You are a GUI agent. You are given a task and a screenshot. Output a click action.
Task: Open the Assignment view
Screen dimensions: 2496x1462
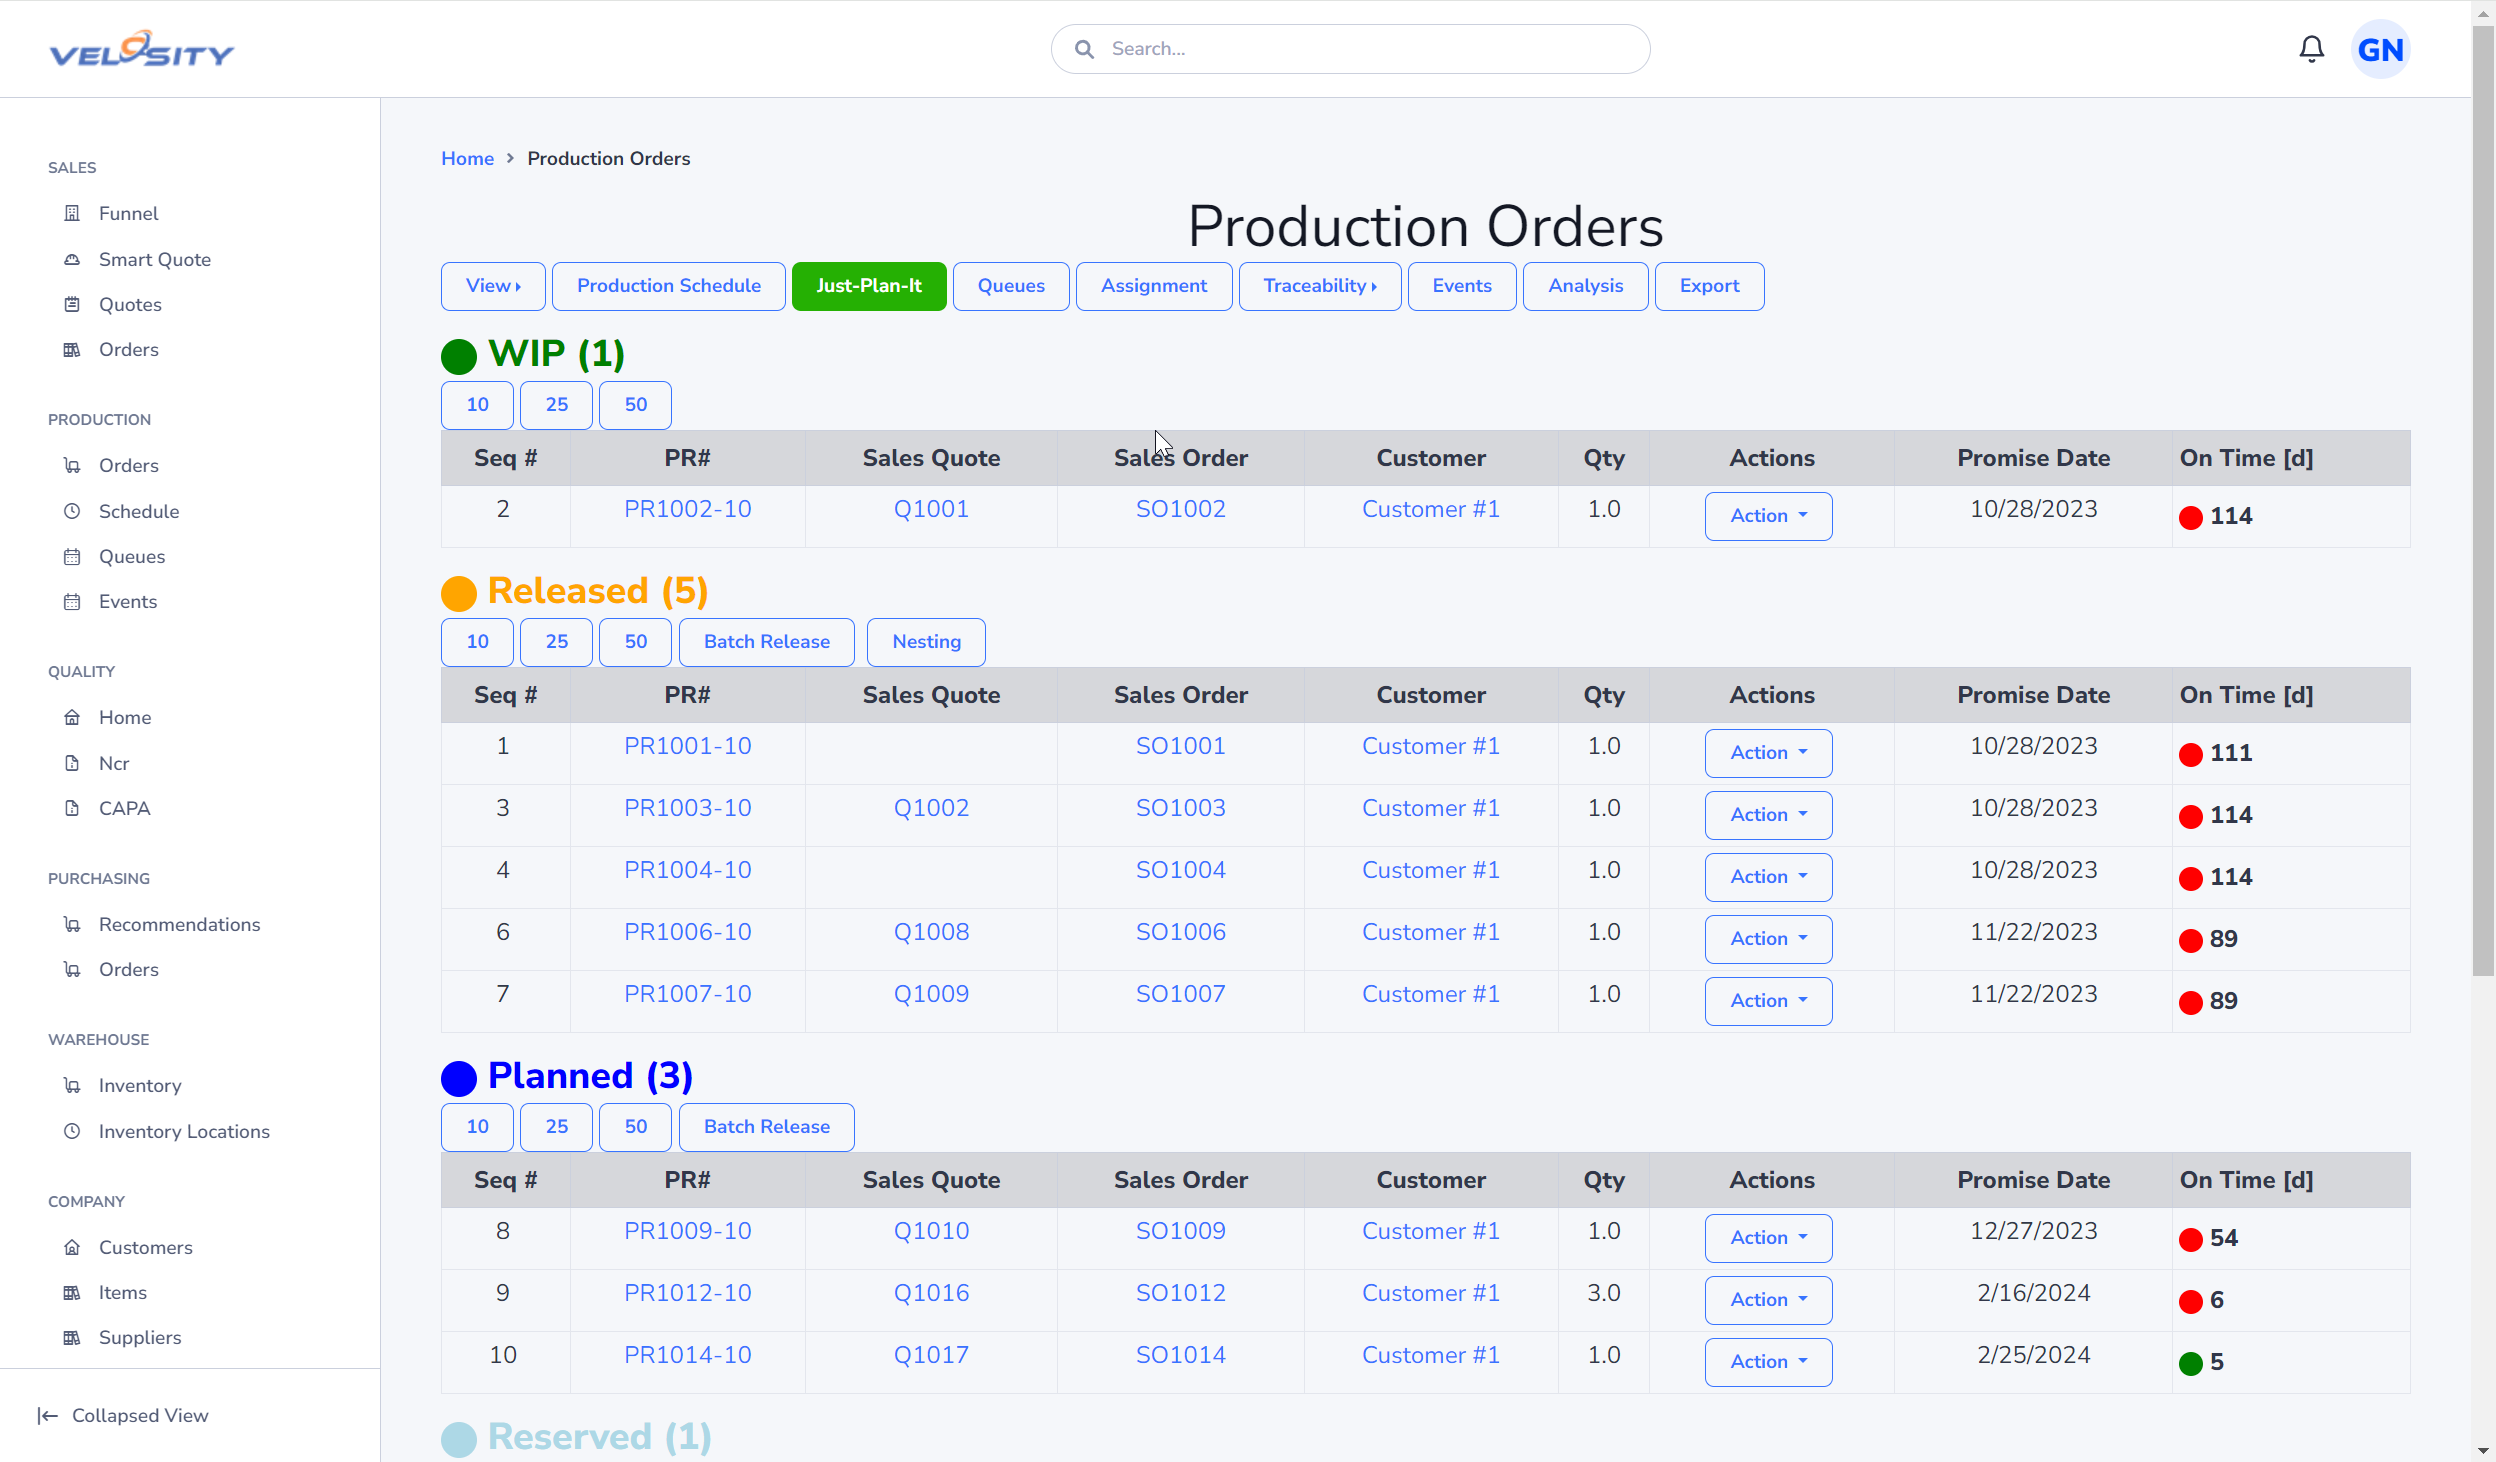[x=1154, y=286]
